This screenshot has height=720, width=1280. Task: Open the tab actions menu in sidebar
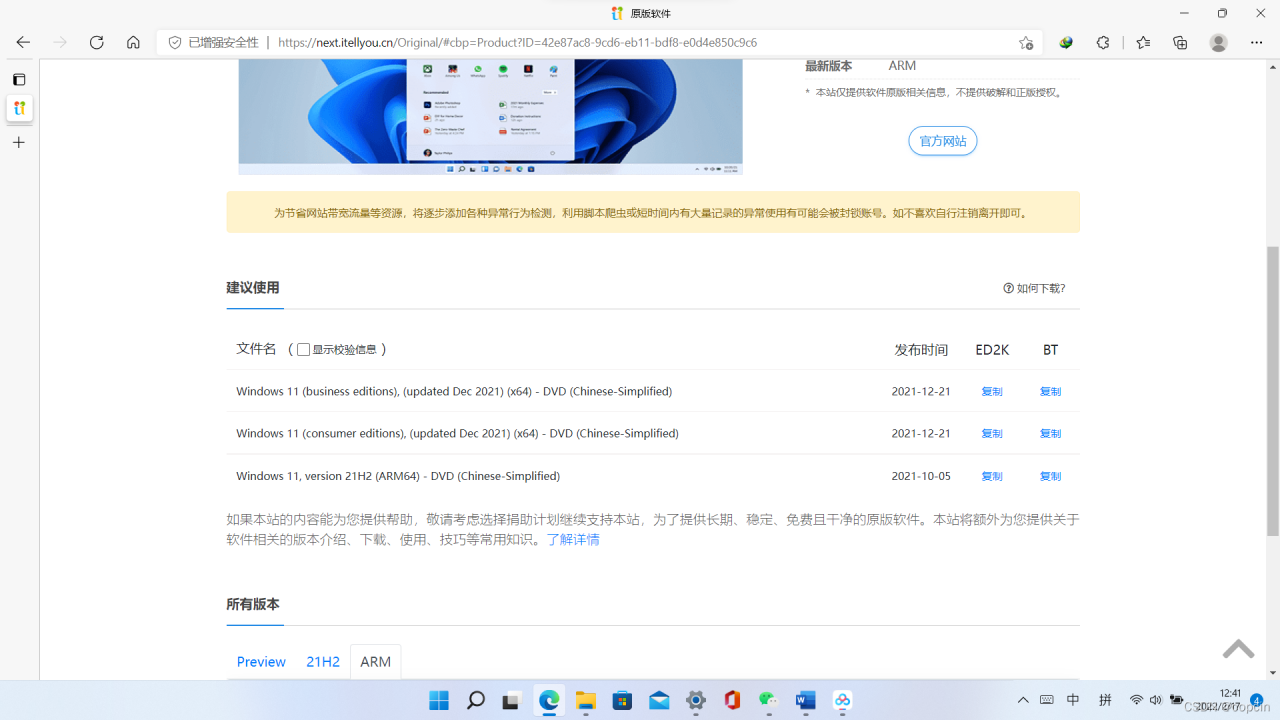[19, 79]
